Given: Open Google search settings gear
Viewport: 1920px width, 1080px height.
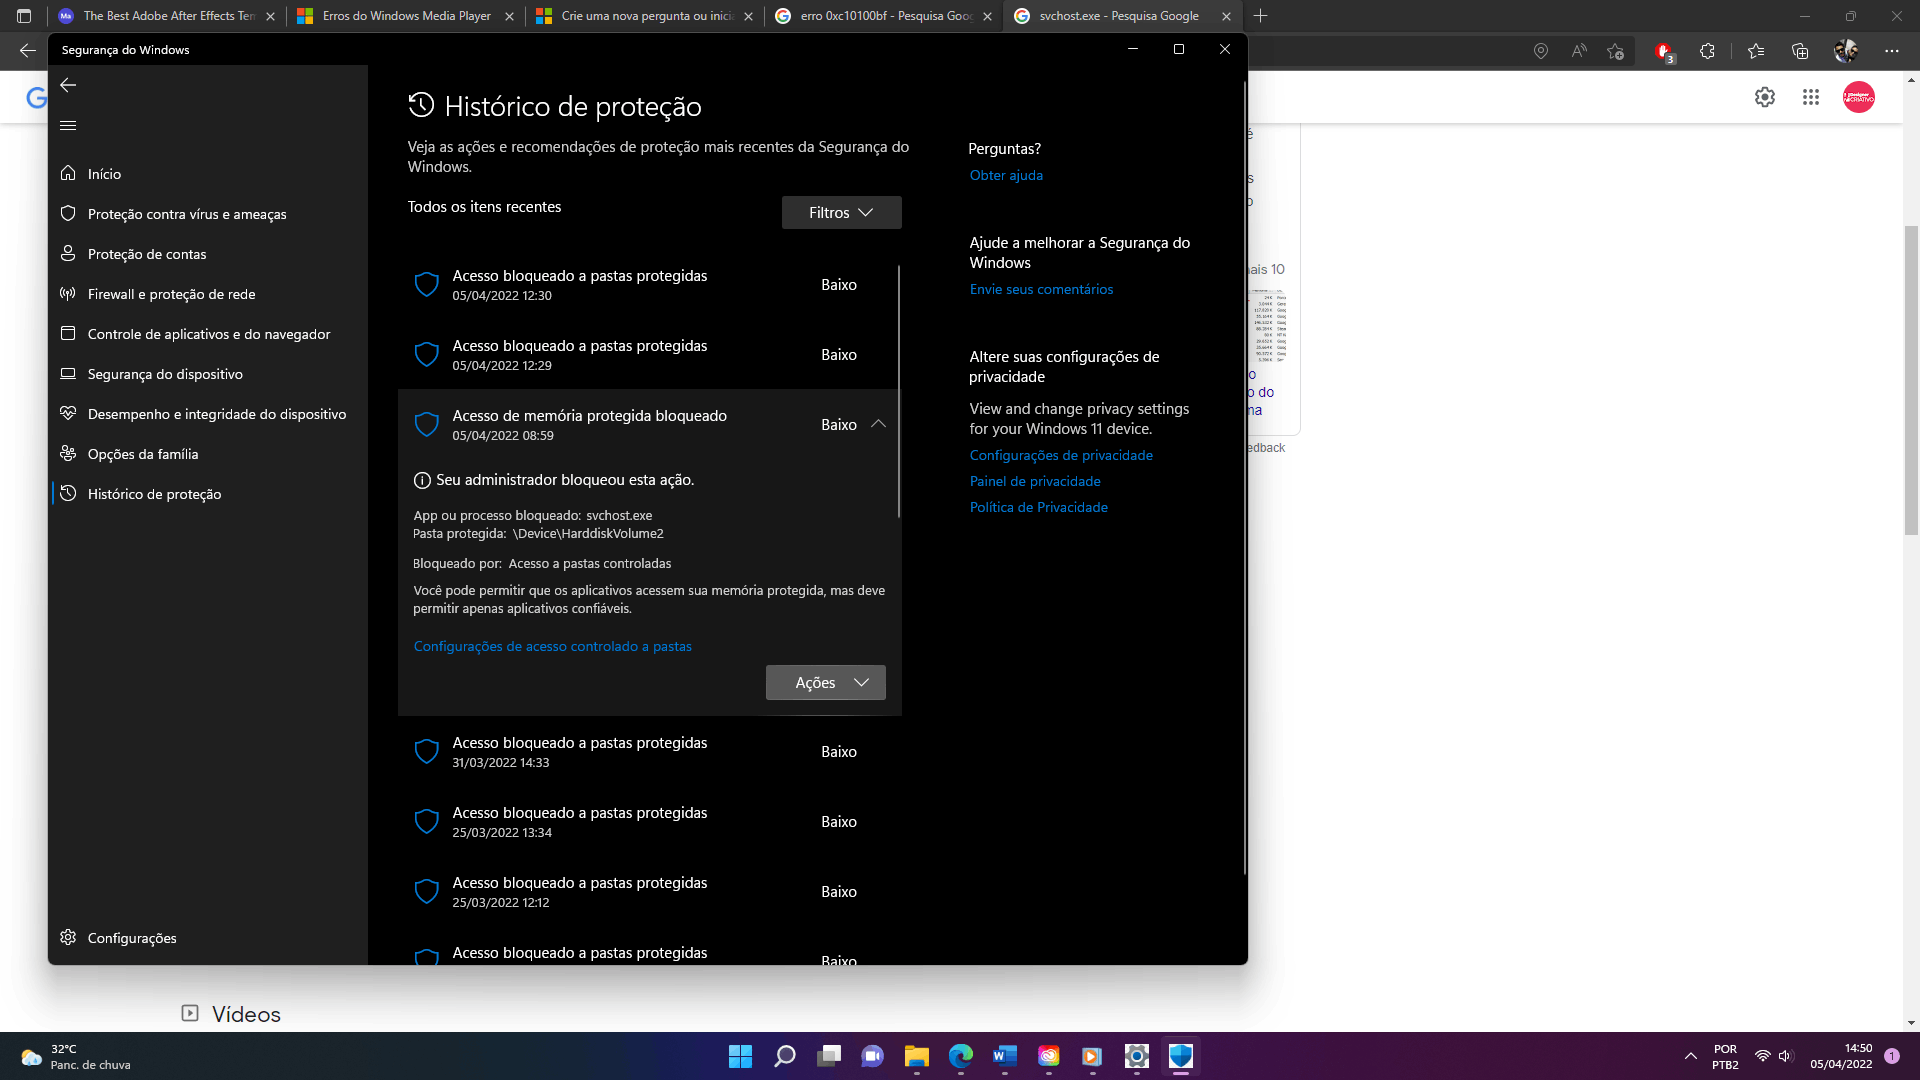Looking at the screenshot, I should tap(1765, 97).
